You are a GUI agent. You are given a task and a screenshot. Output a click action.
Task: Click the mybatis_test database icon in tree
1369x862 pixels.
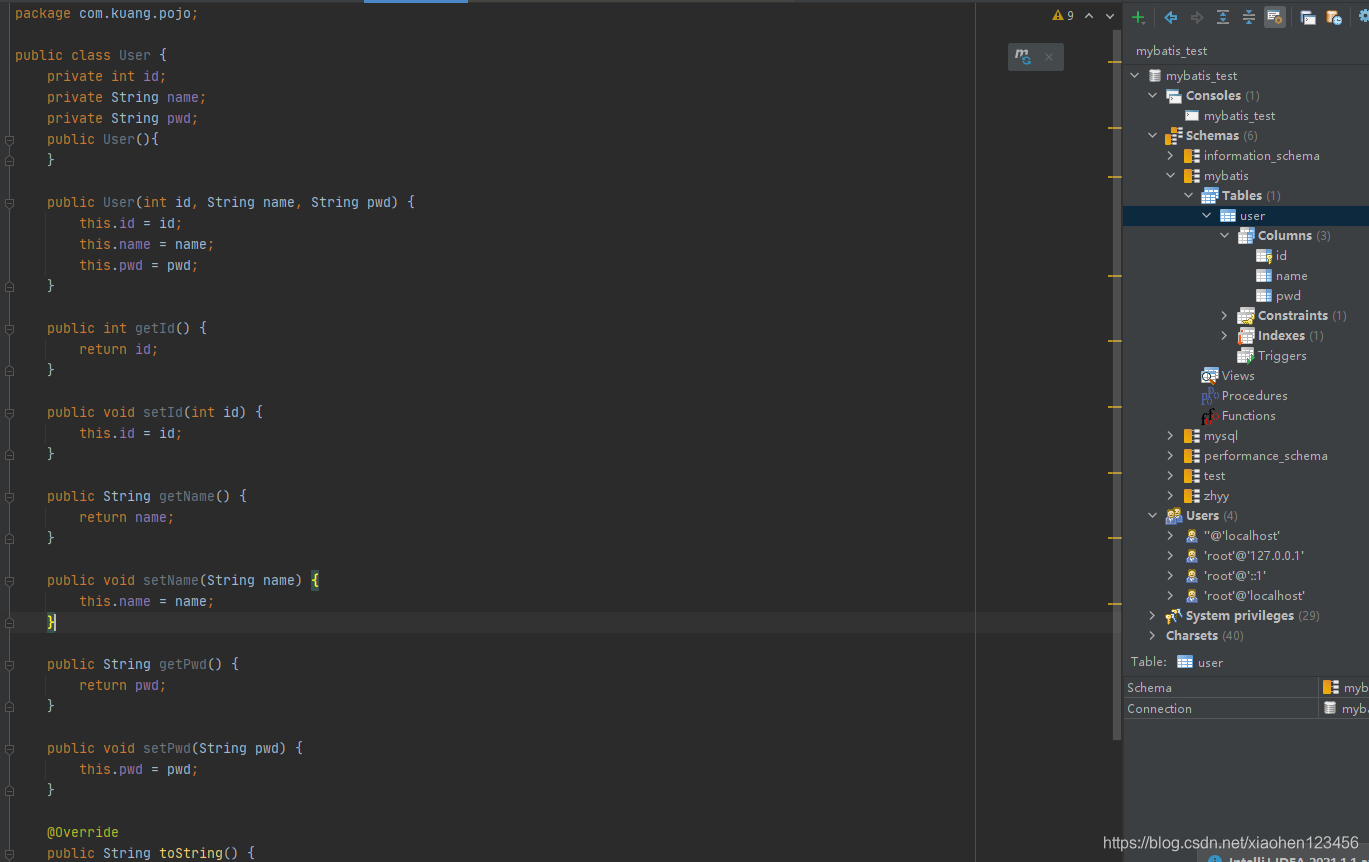coord(1155,76)
